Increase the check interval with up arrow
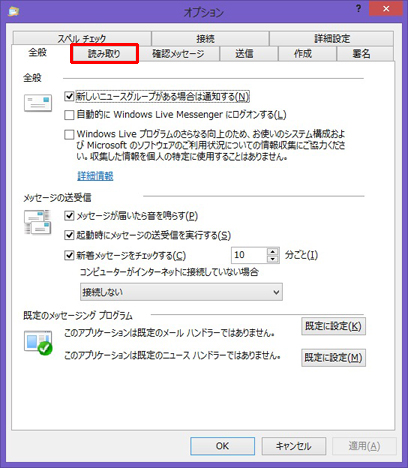The width and height of the screenshot is (408, 468). click(273, 252)
